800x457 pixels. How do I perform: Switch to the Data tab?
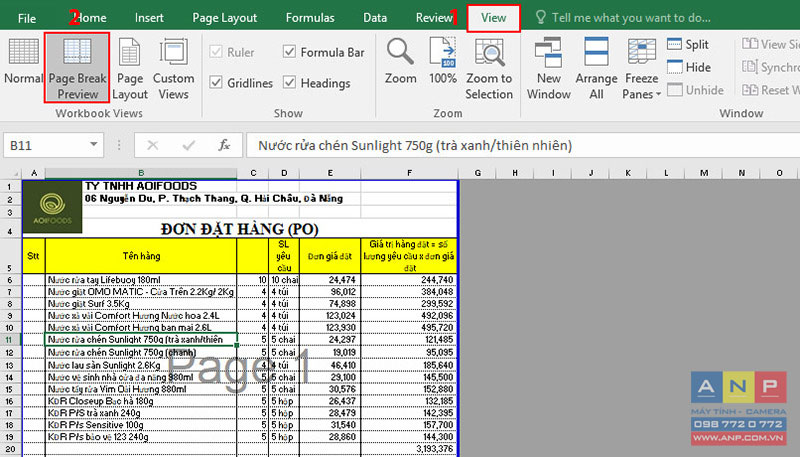pyautogui.click(x=375, y=18)
